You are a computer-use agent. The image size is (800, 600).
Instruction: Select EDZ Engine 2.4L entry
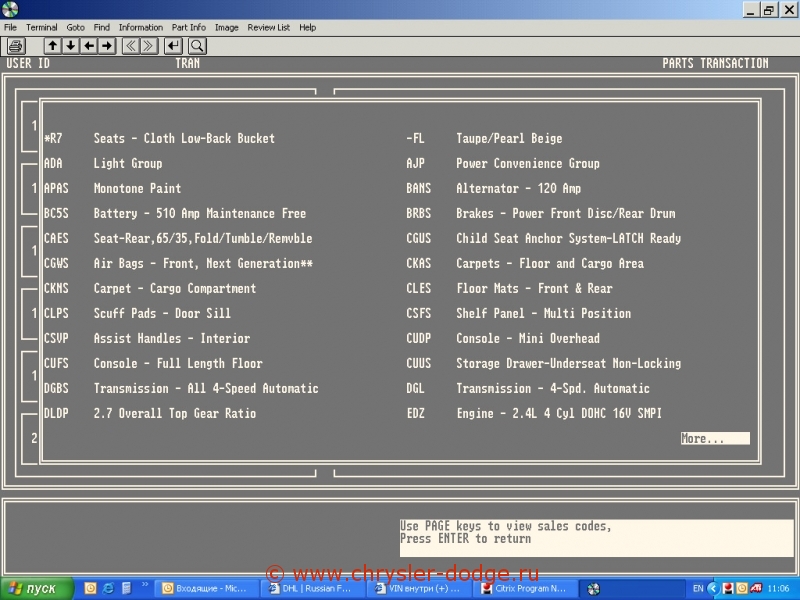coord(534,413)
